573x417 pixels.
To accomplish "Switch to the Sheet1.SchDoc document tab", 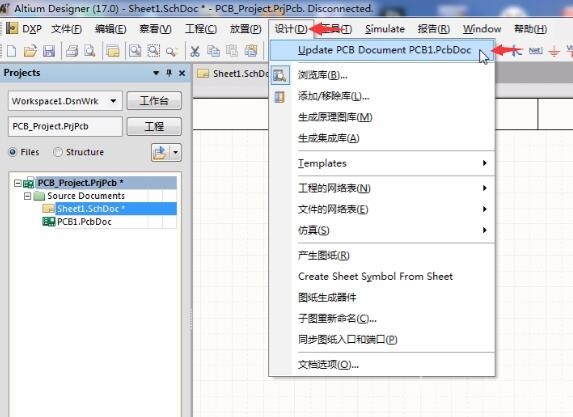I will coord(232,74).
